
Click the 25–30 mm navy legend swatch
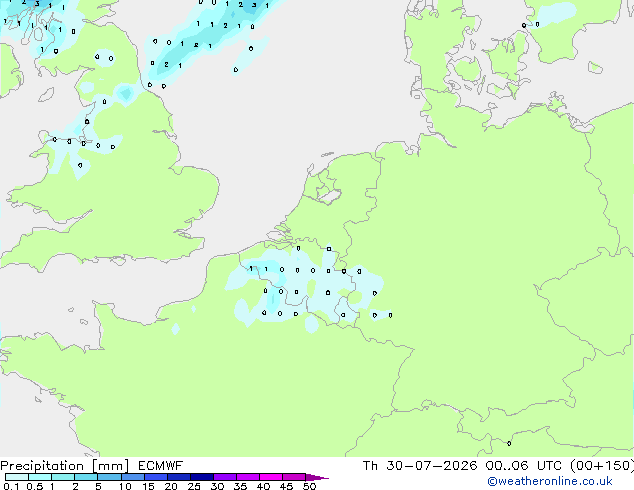202,477
